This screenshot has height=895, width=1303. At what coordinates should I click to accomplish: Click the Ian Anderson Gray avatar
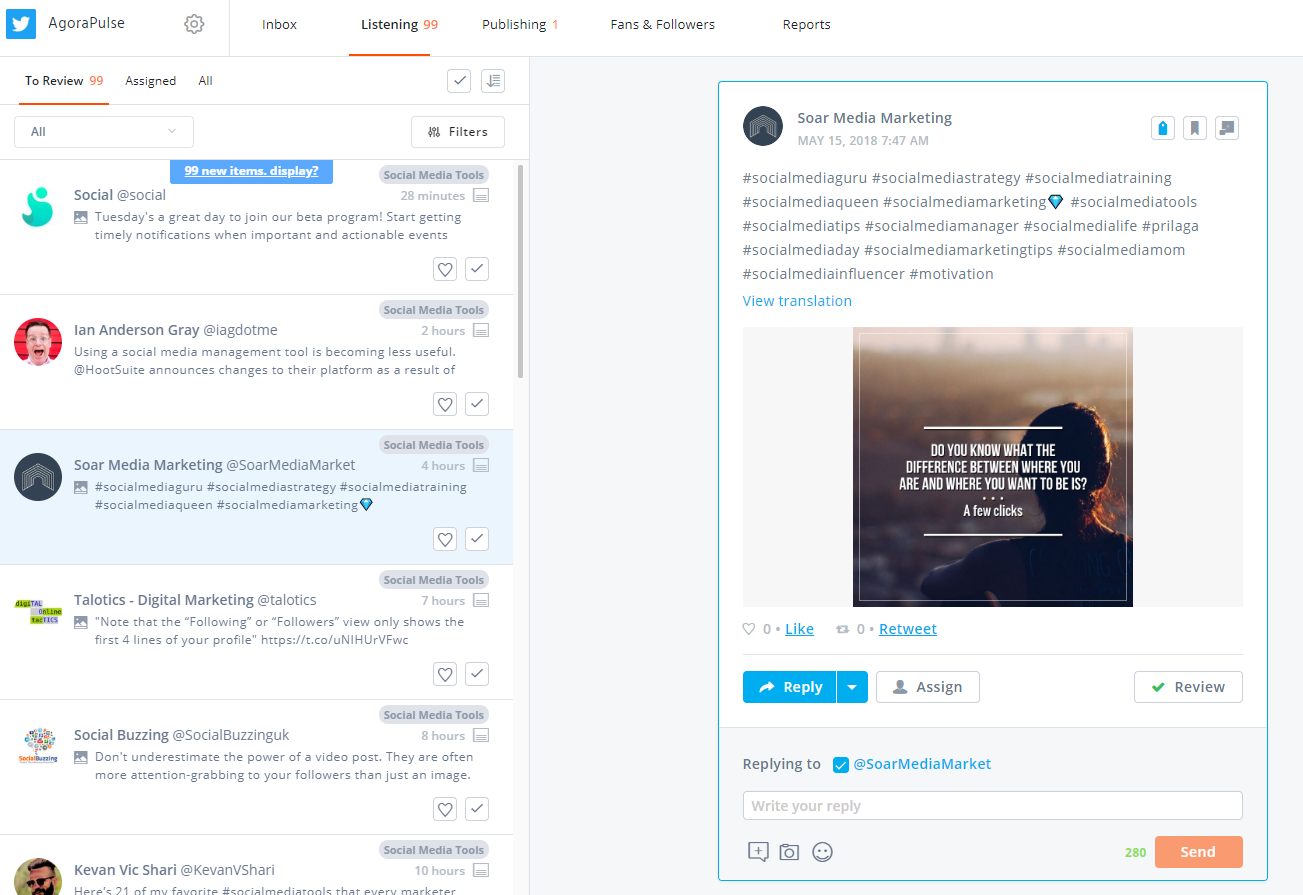[x=38, y=342]
